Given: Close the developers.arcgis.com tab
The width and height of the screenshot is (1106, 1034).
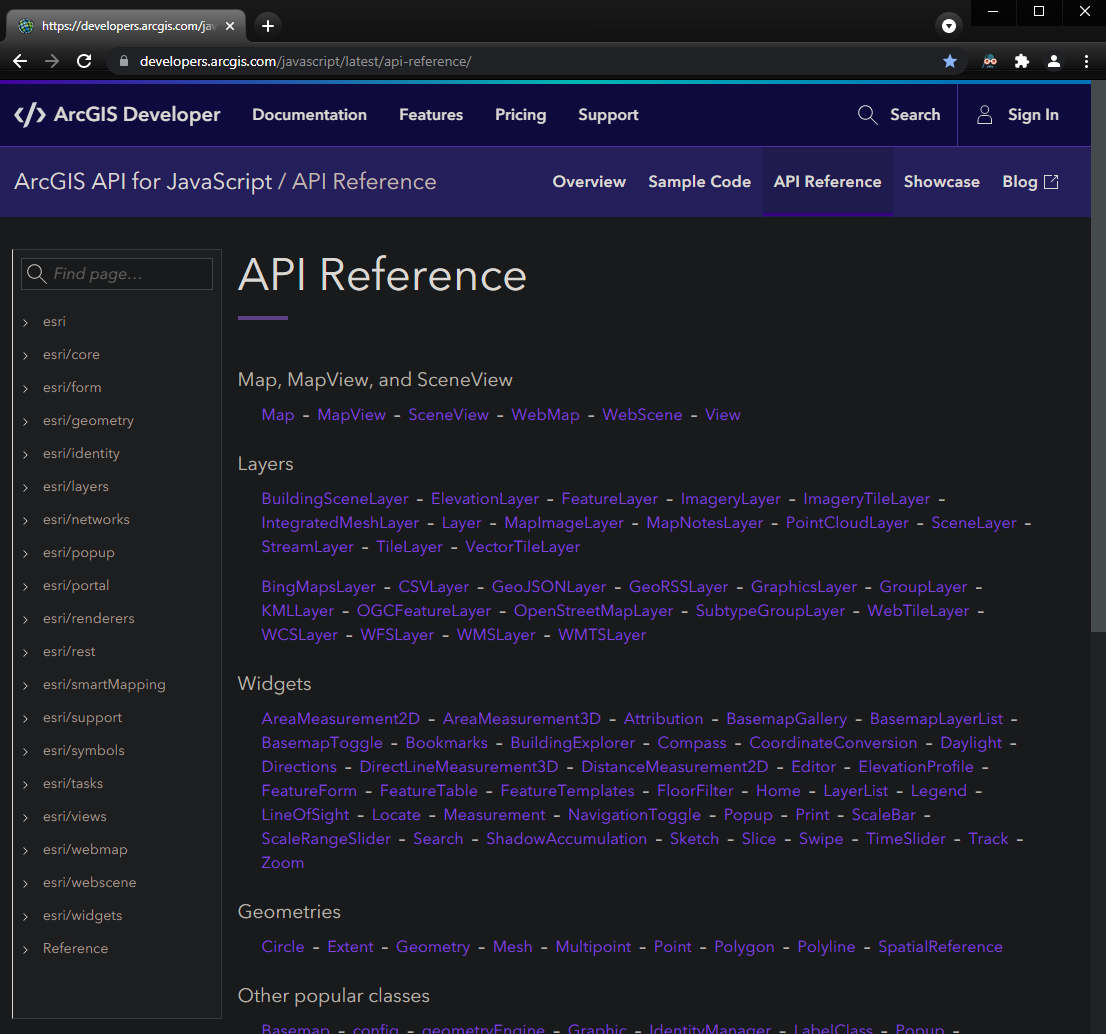Looking at the screenshot, I should coord(230,26).
